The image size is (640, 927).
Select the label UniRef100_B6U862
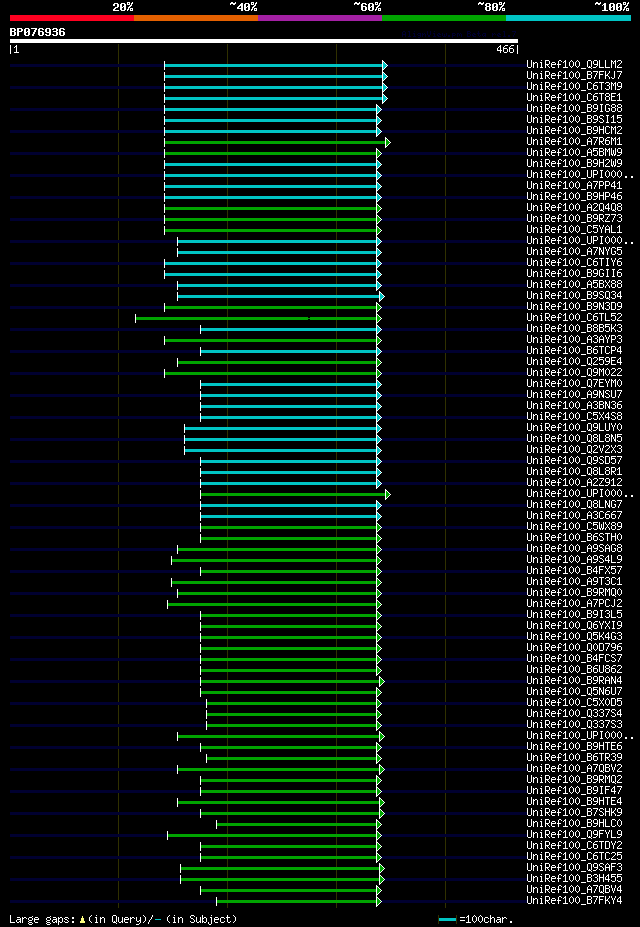(x=574, y=670)
